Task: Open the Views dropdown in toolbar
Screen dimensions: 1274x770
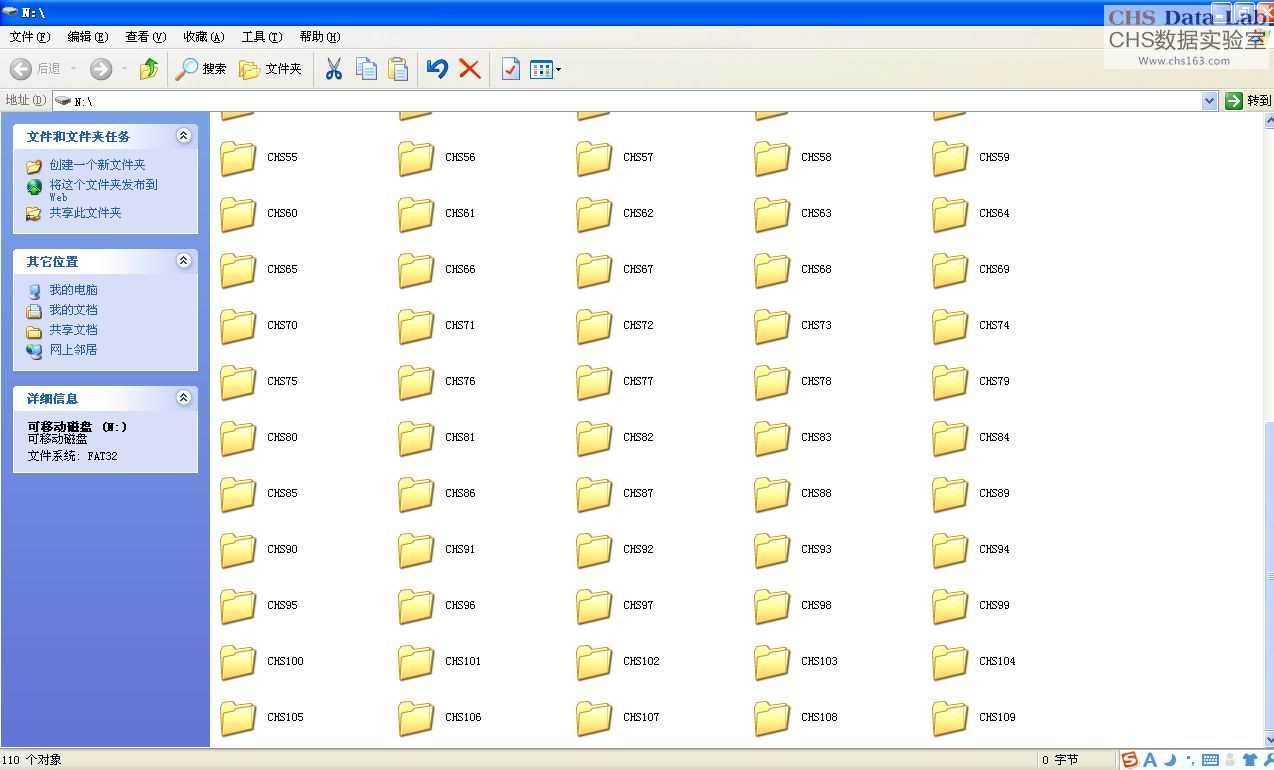Action: click(x=545, y=69)
